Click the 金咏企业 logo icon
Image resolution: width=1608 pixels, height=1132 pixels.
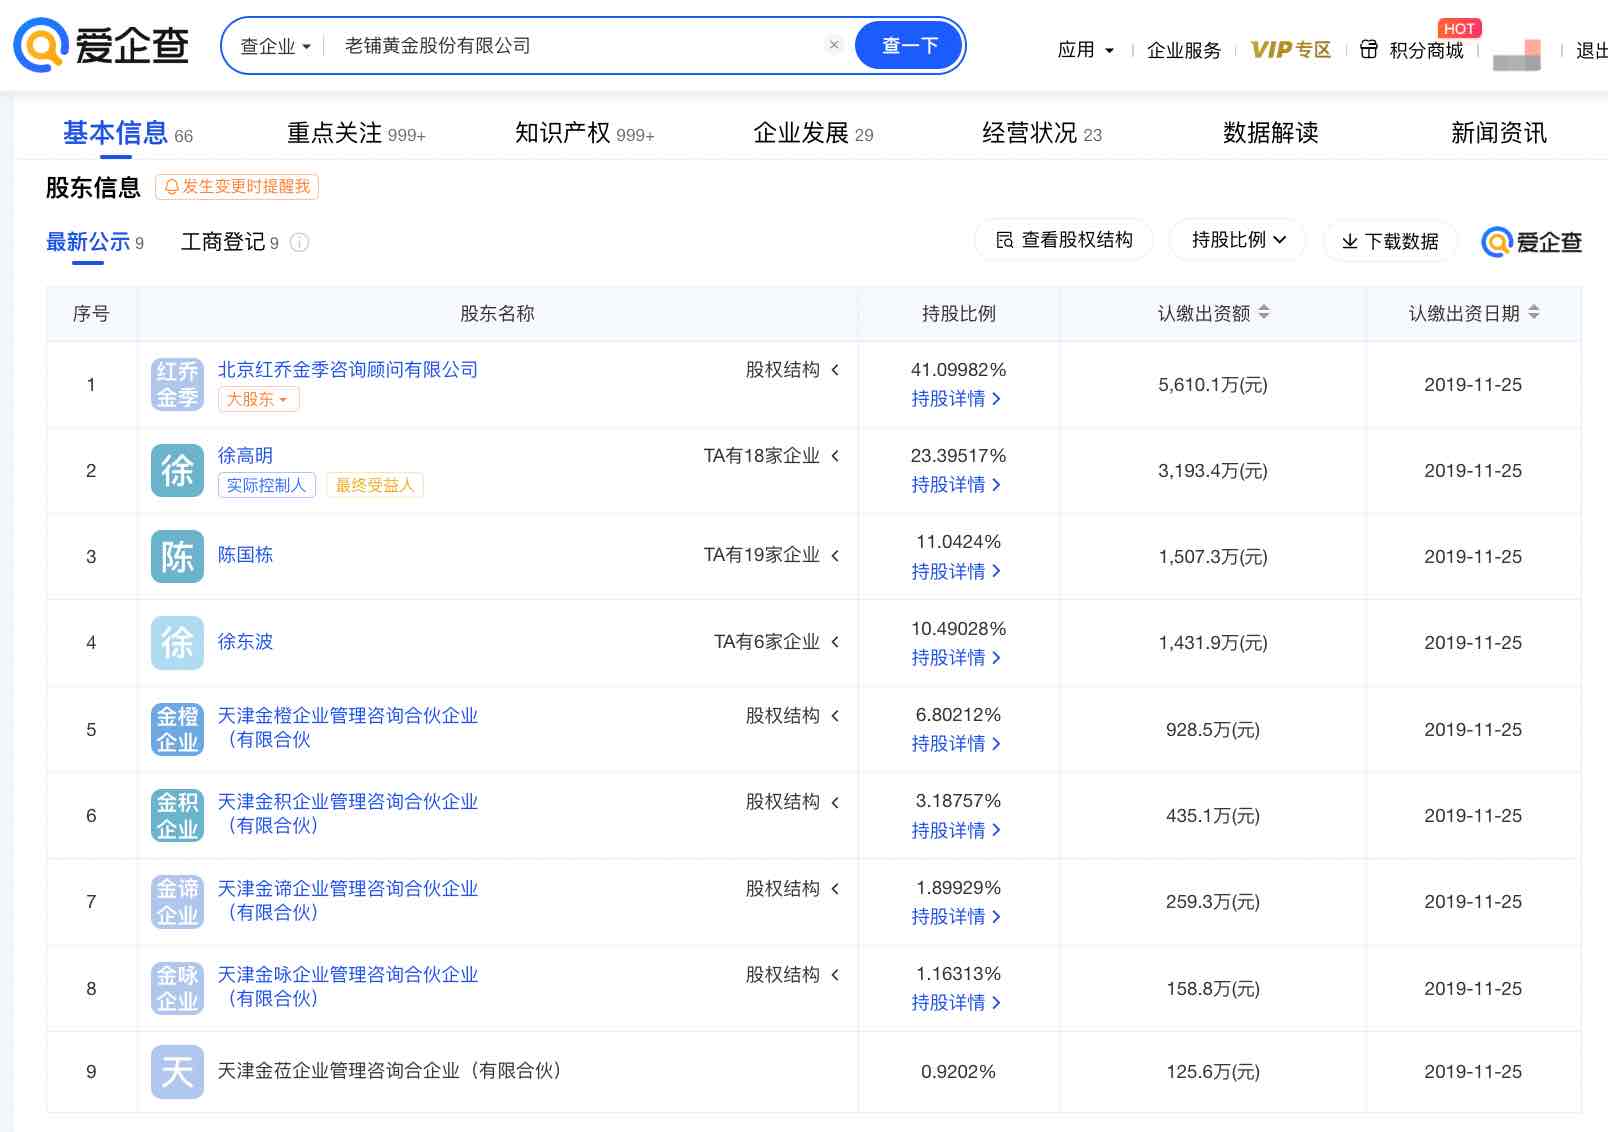pyautogui.click(x=177, y=988)
